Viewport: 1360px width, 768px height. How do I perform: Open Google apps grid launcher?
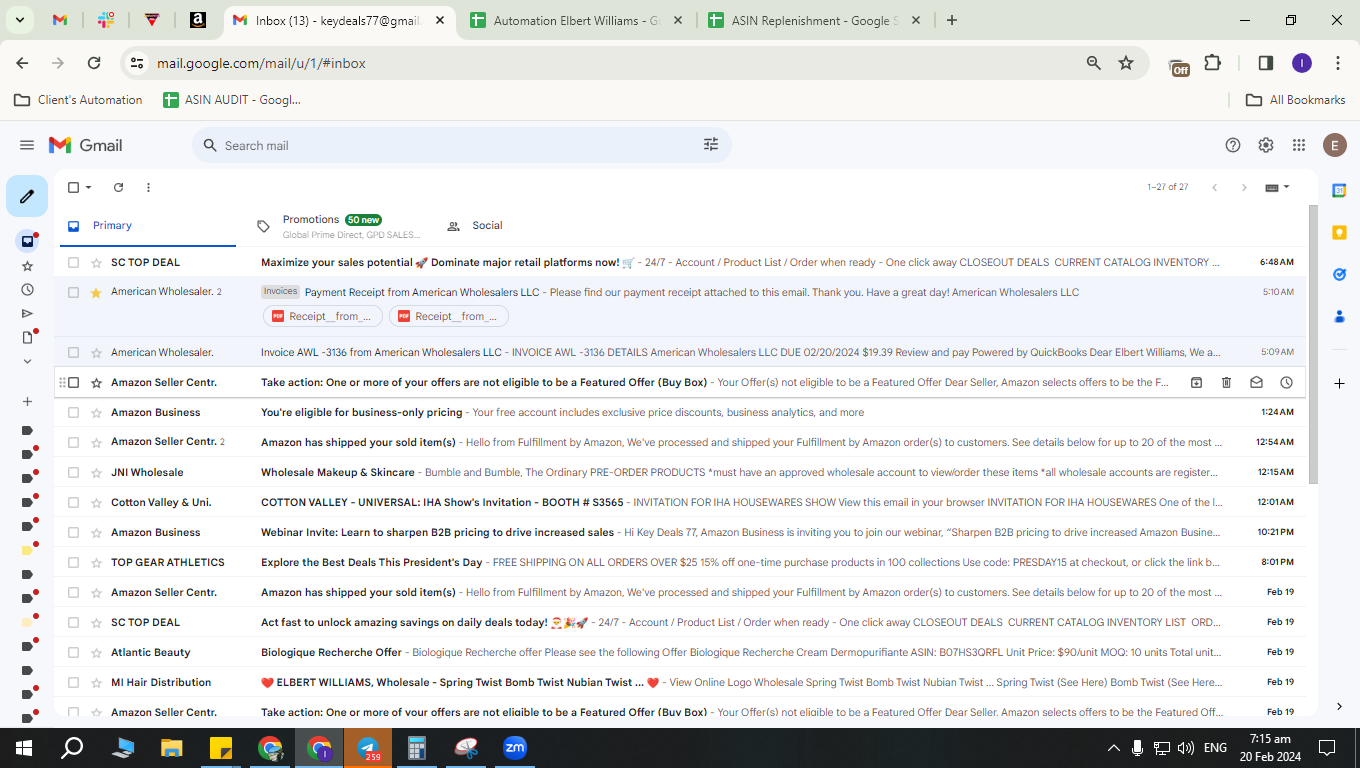(1299, 145)
